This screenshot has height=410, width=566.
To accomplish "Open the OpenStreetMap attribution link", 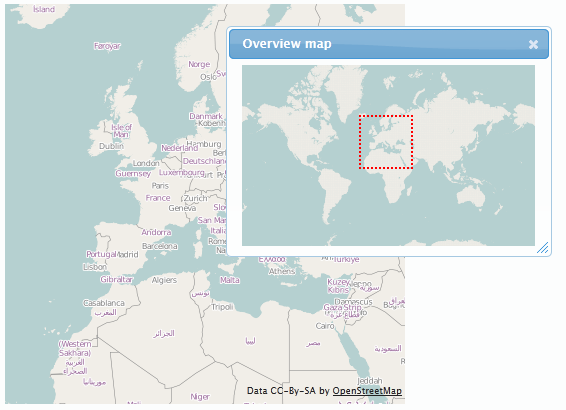I will pos(367,391).
